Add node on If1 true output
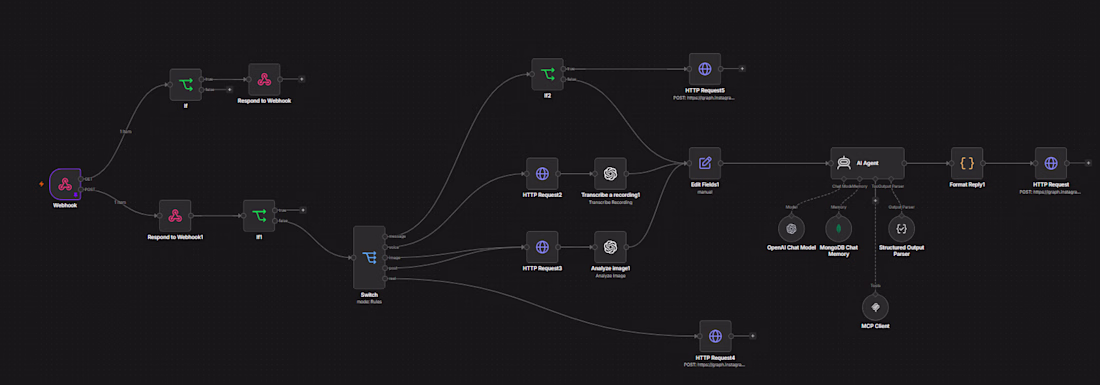1100x385 pixels. click(302, 210)
